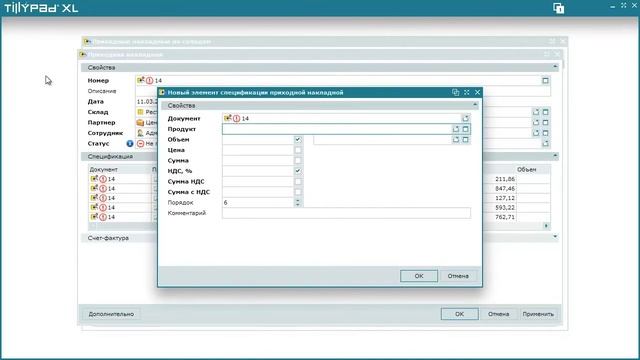Select the table cell with value 847,46

tap(504, 189)
